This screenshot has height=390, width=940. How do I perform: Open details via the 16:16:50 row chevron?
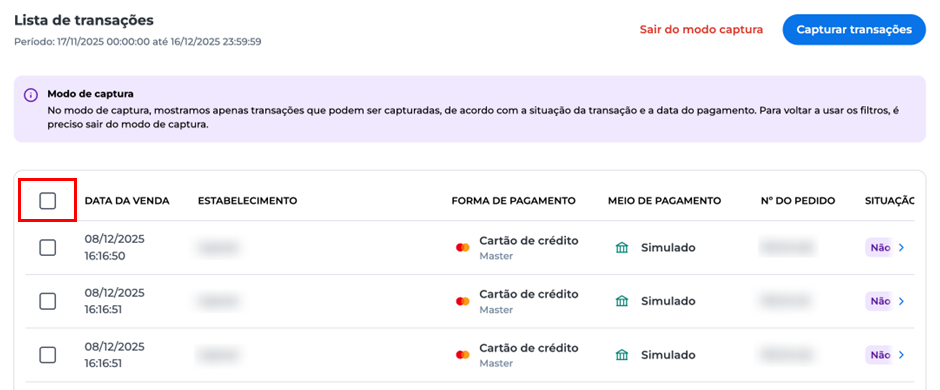coord(900,247)
